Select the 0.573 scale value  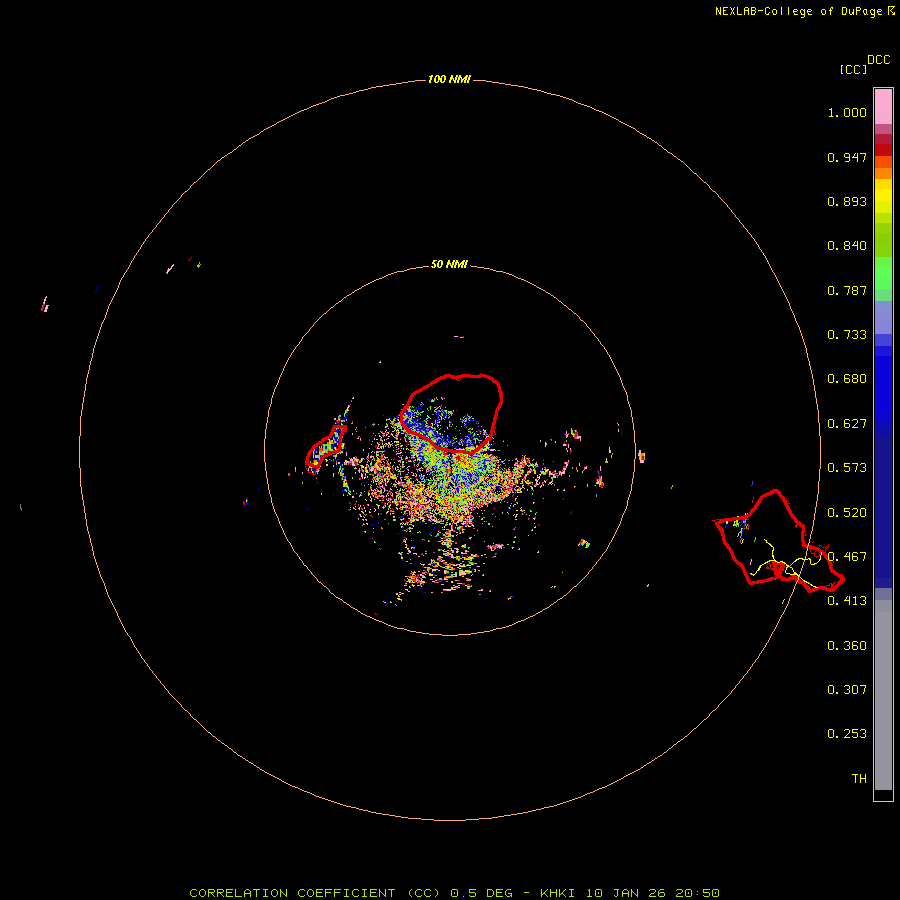click(x=847, y=468)
